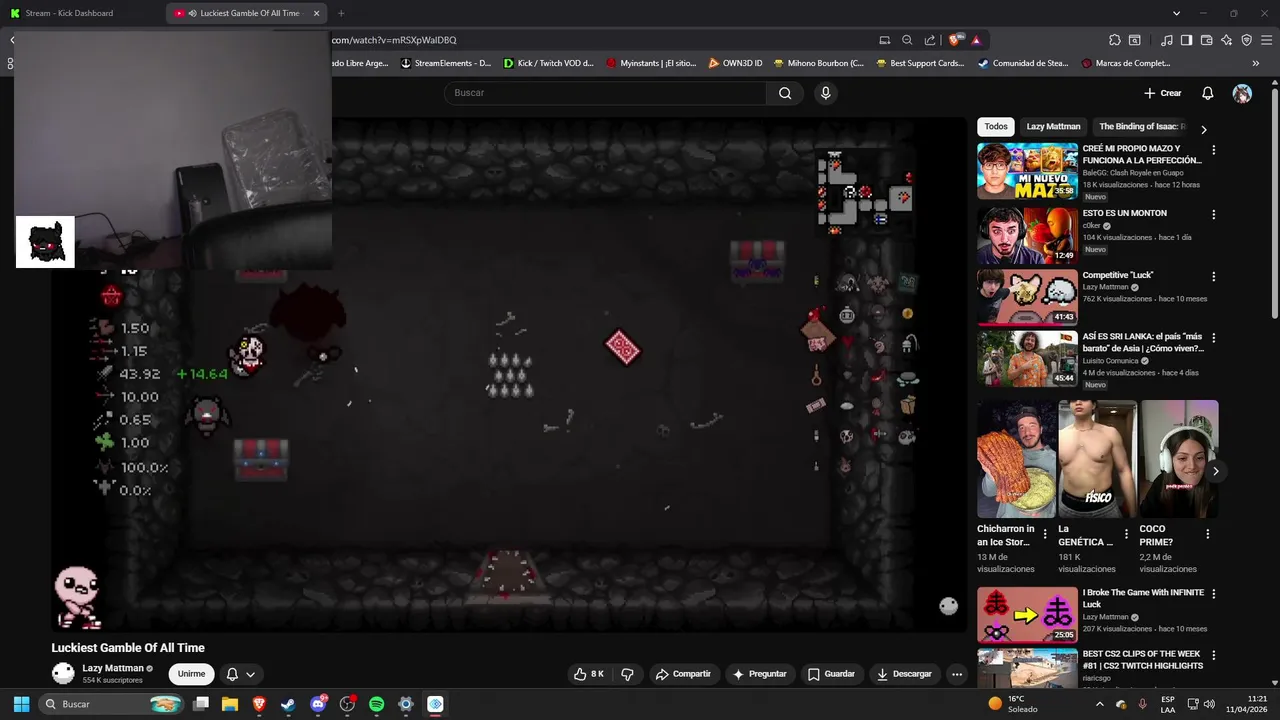Open Kick / Twitch VOD bookmark
Image resolution: width=1280 pixels, height=720 pixels.
[548, 63]
